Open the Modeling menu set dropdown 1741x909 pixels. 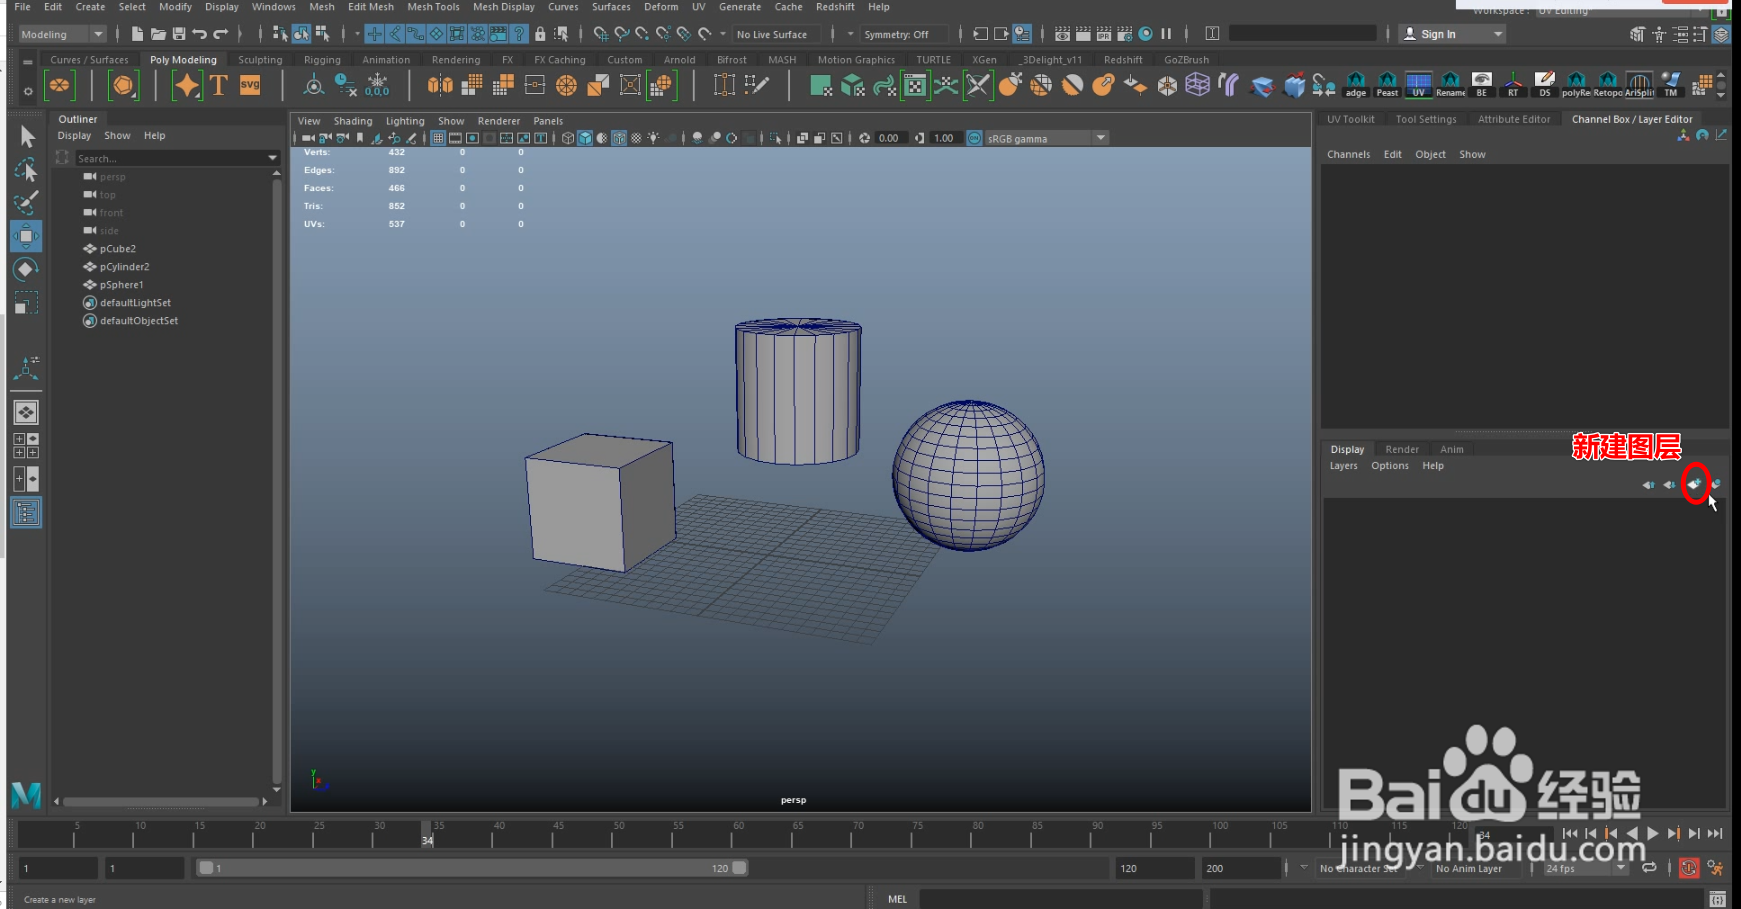tap(62, 34)
